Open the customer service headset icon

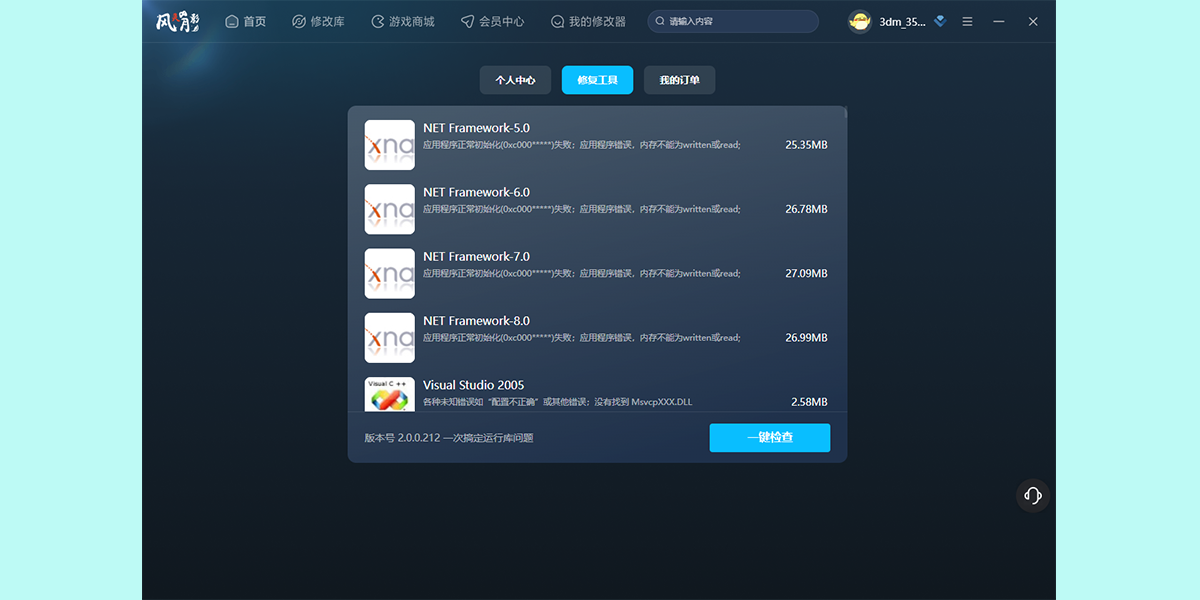[x=1032, y=495]
